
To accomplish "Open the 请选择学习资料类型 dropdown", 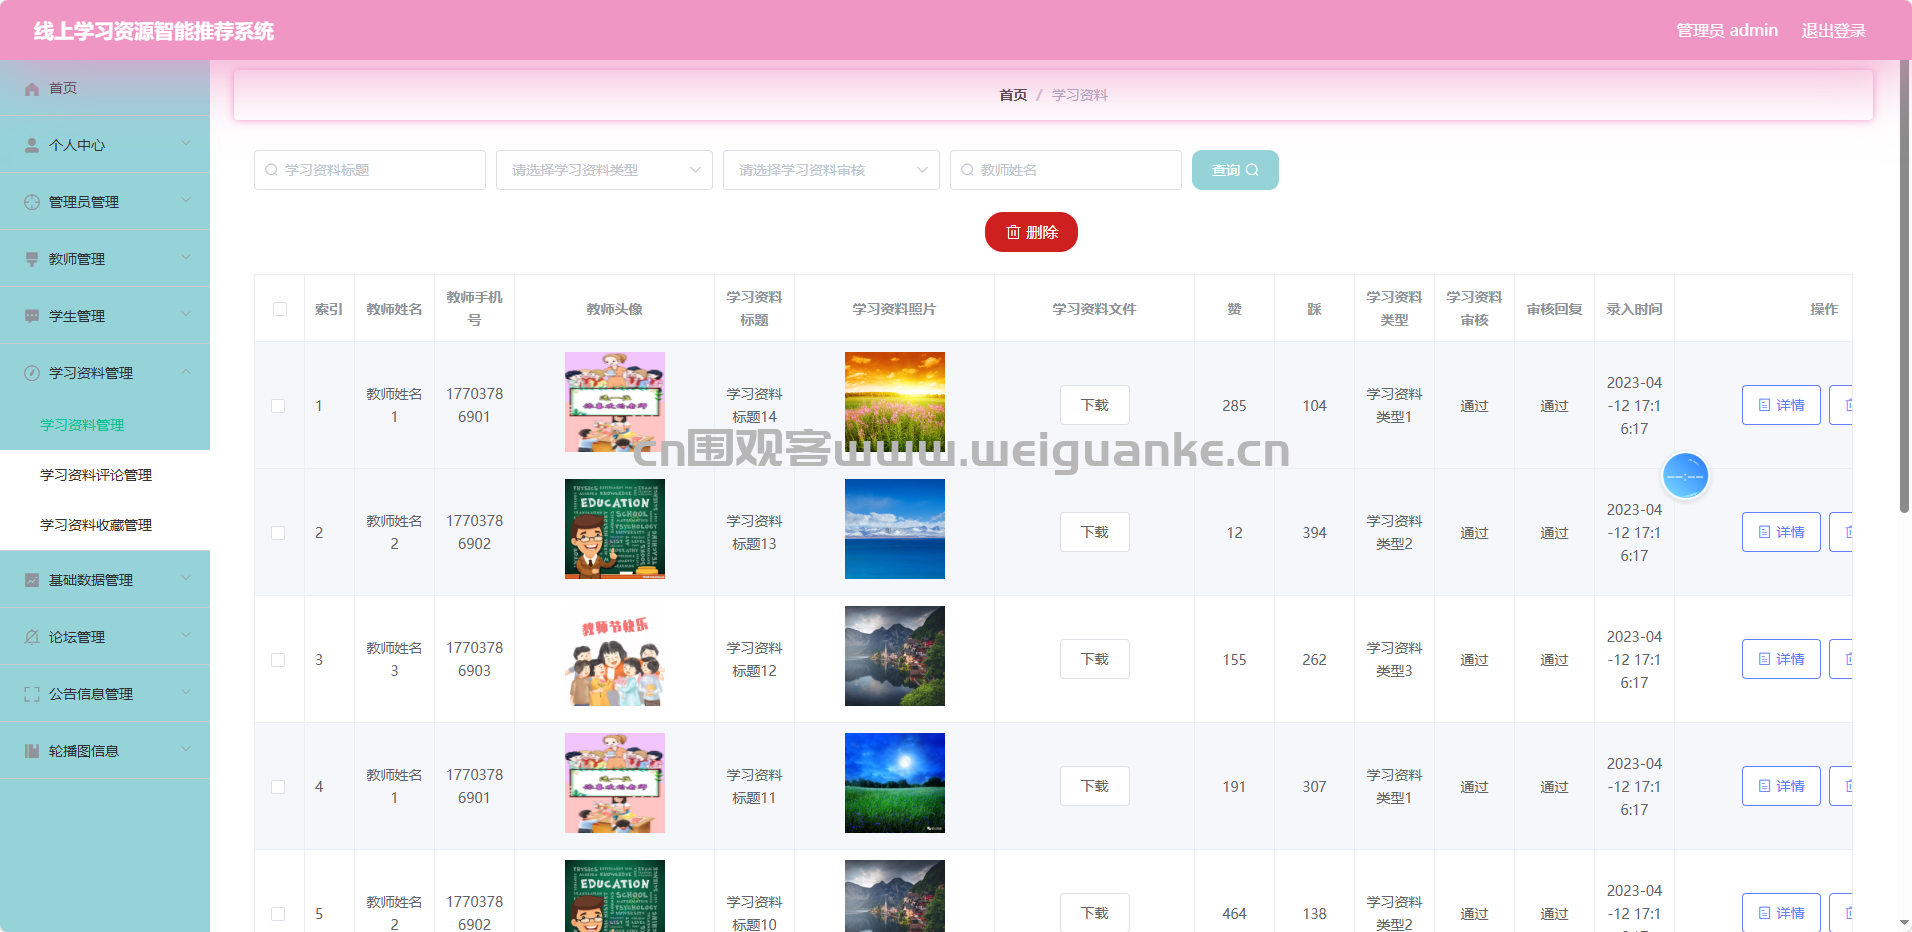I will pyautogui.click(x=604, y=170).
